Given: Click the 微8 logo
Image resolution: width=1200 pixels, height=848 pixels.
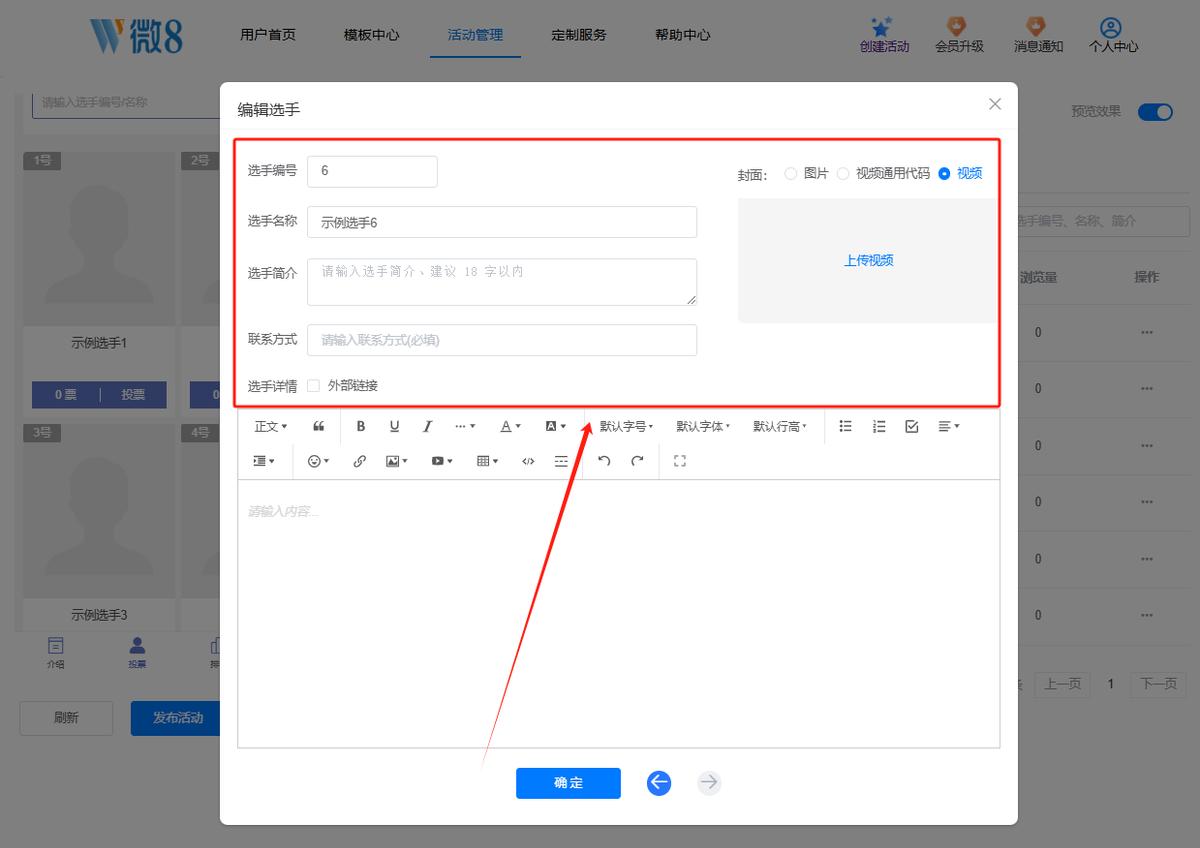Looking at the screenshot, I should (x=136, y=35).
